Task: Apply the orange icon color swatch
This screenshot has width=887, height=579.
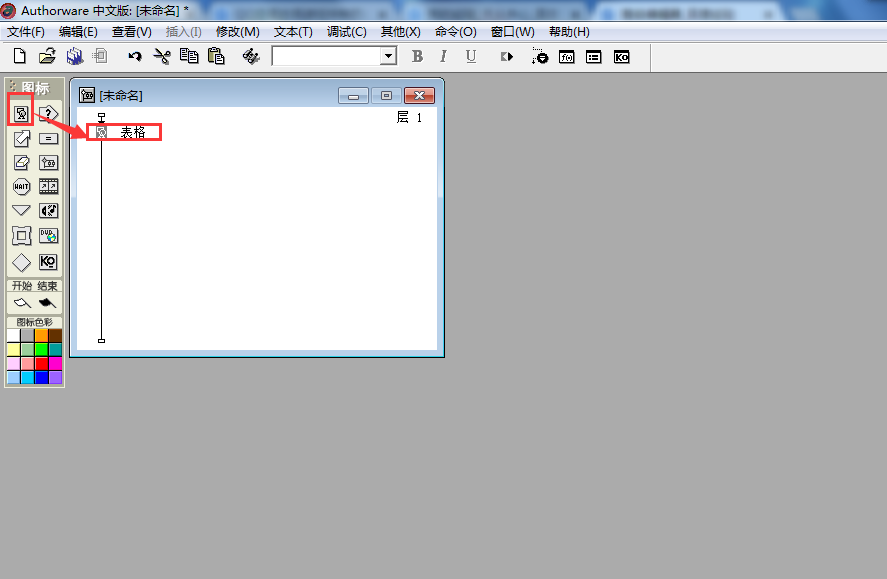Action: point(41,336)
